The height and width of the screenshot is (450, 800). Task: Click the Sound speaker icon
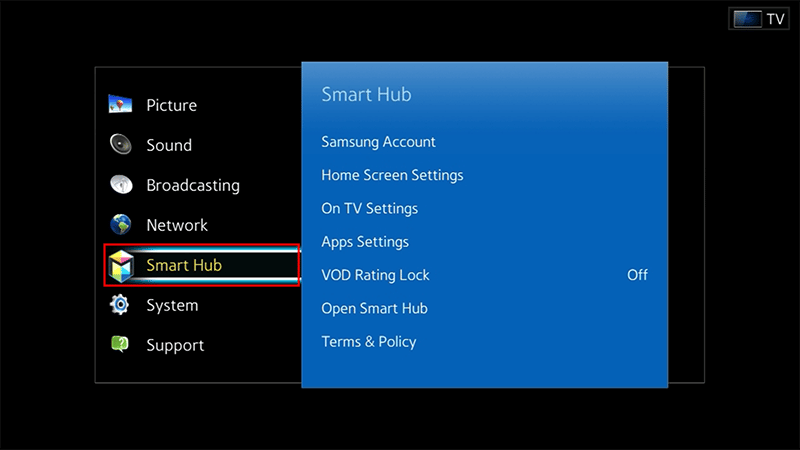[121, 144]
